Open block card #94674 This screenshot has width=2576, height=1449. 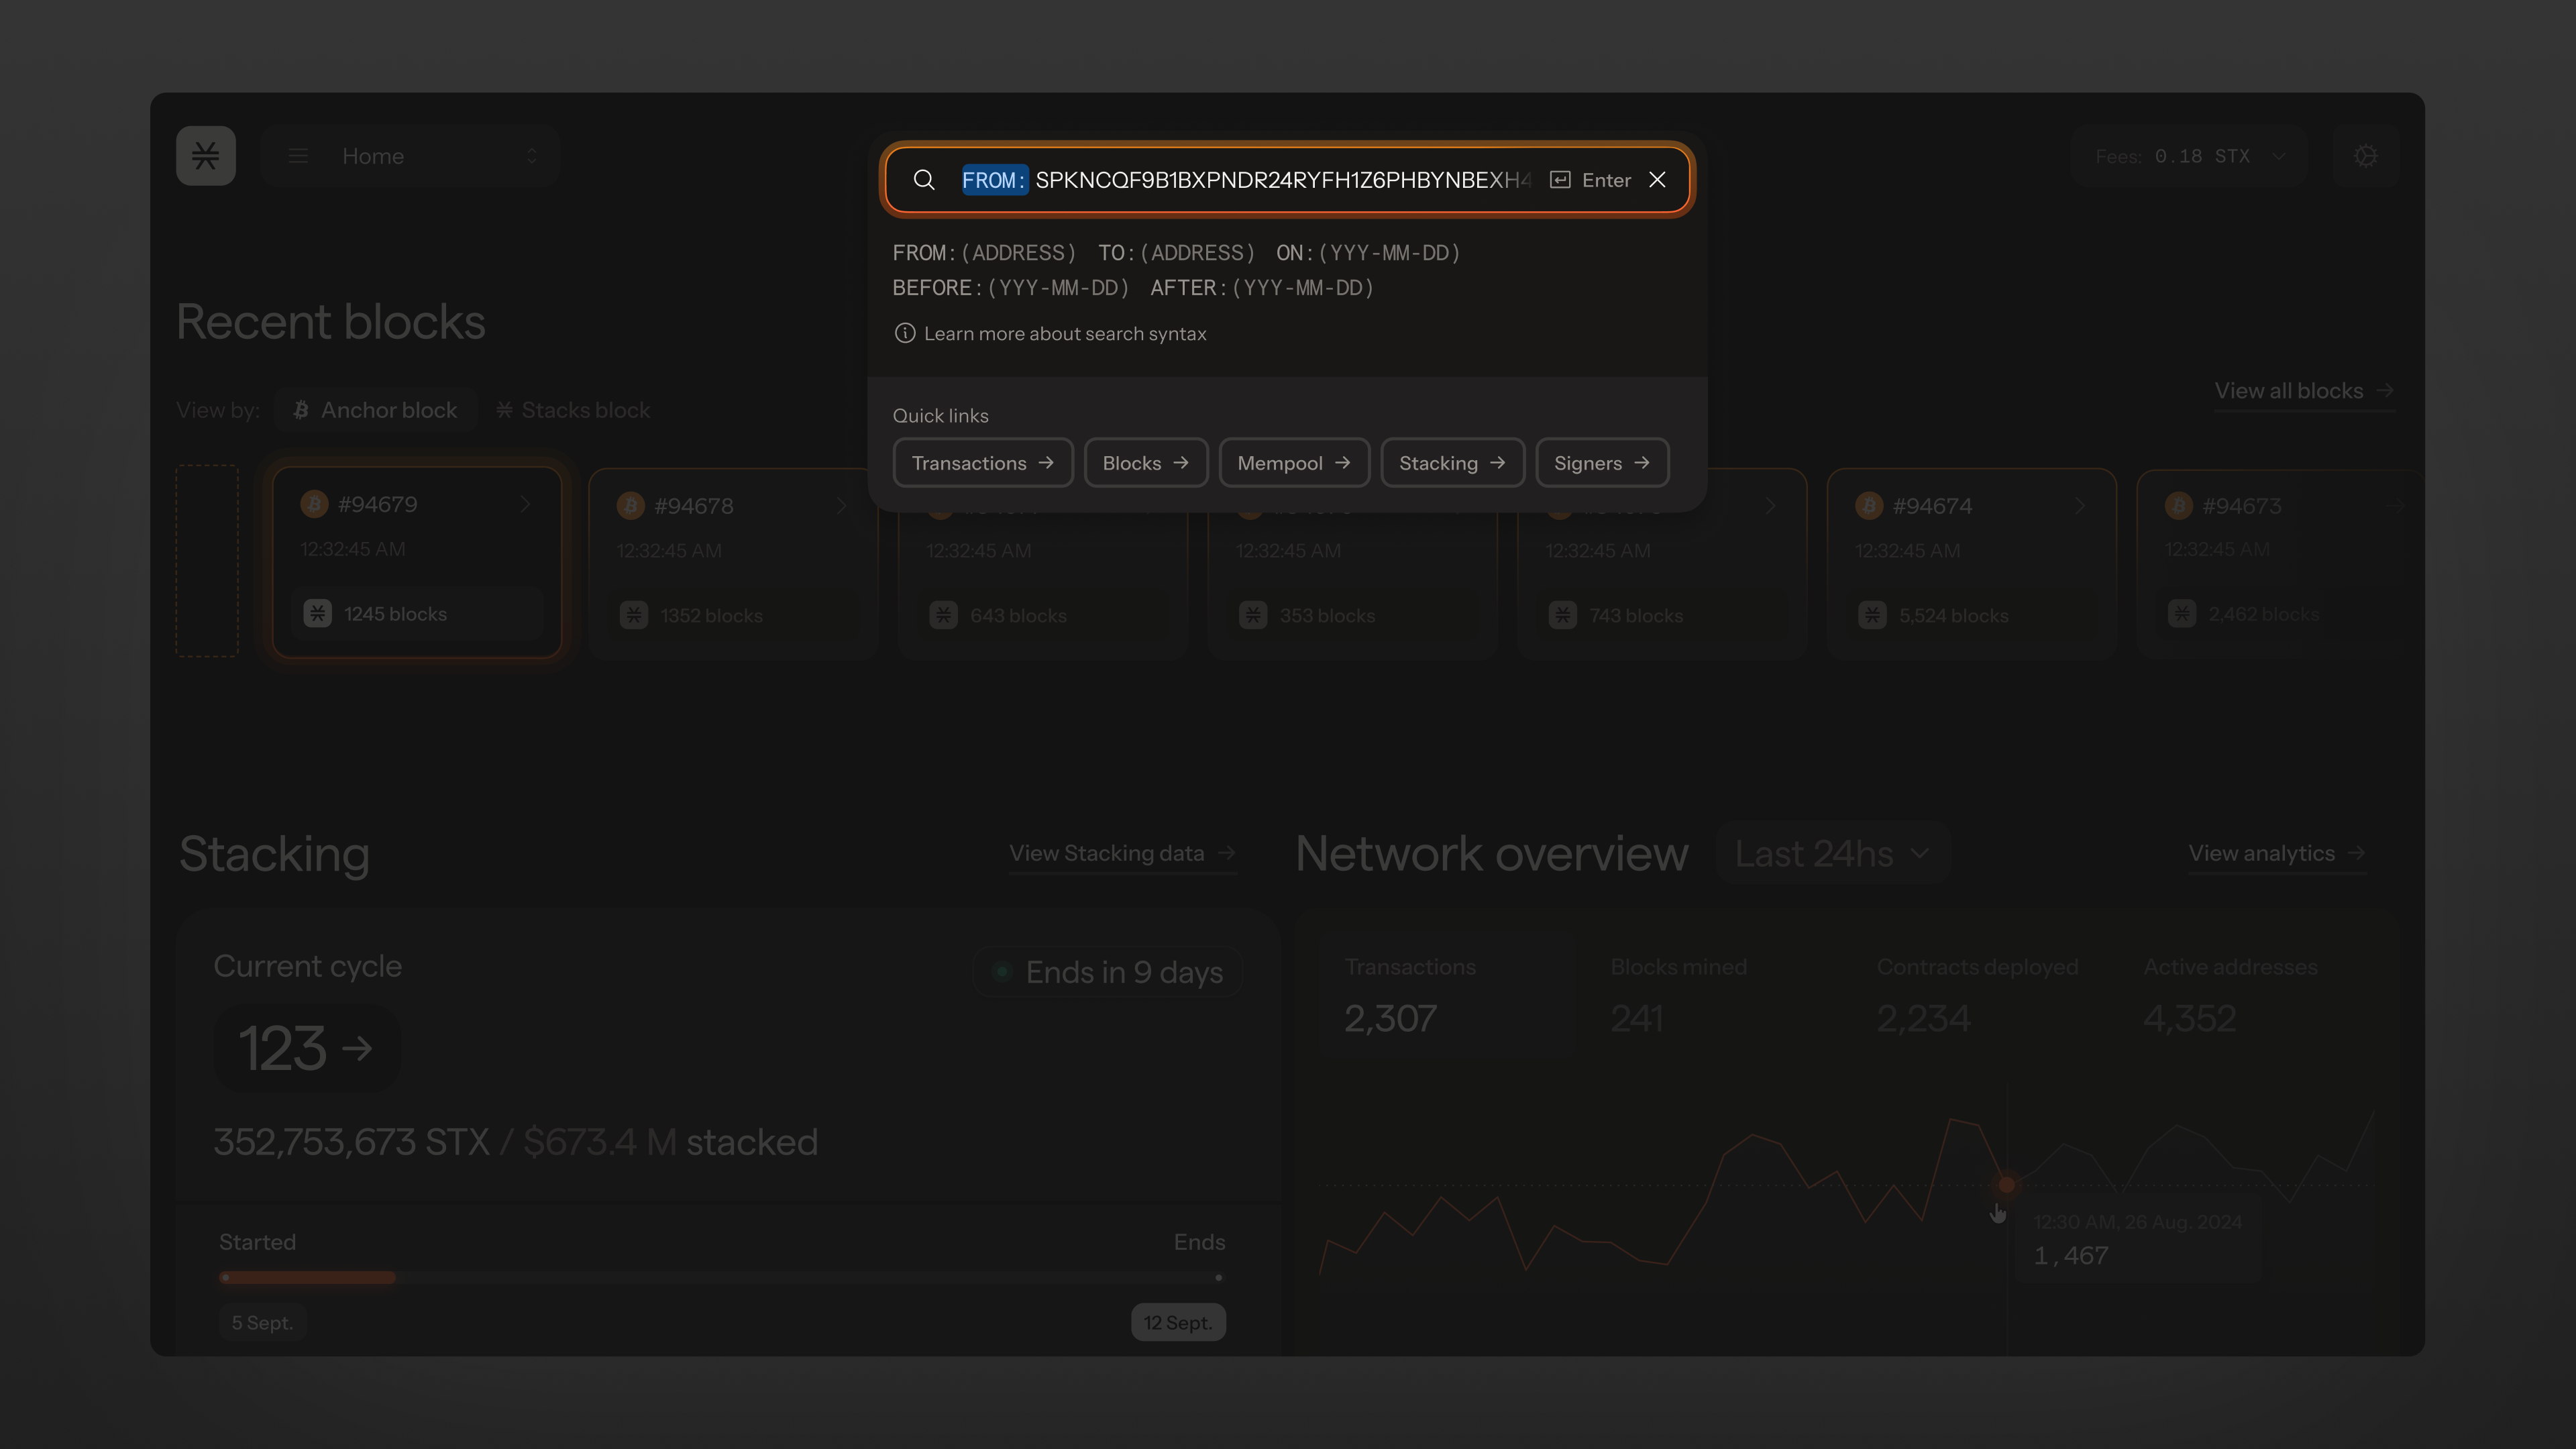pos(1971,563)
